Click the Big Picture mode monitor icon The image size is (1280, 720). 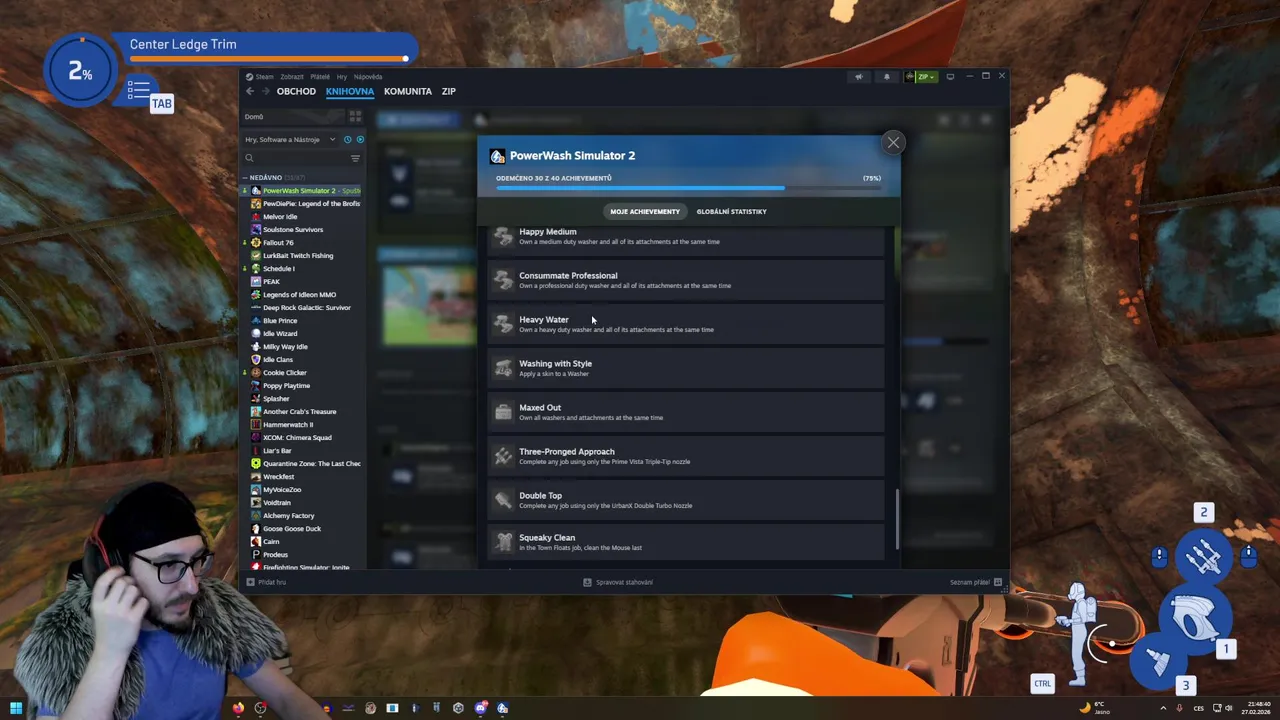click(x=950, y=76)
